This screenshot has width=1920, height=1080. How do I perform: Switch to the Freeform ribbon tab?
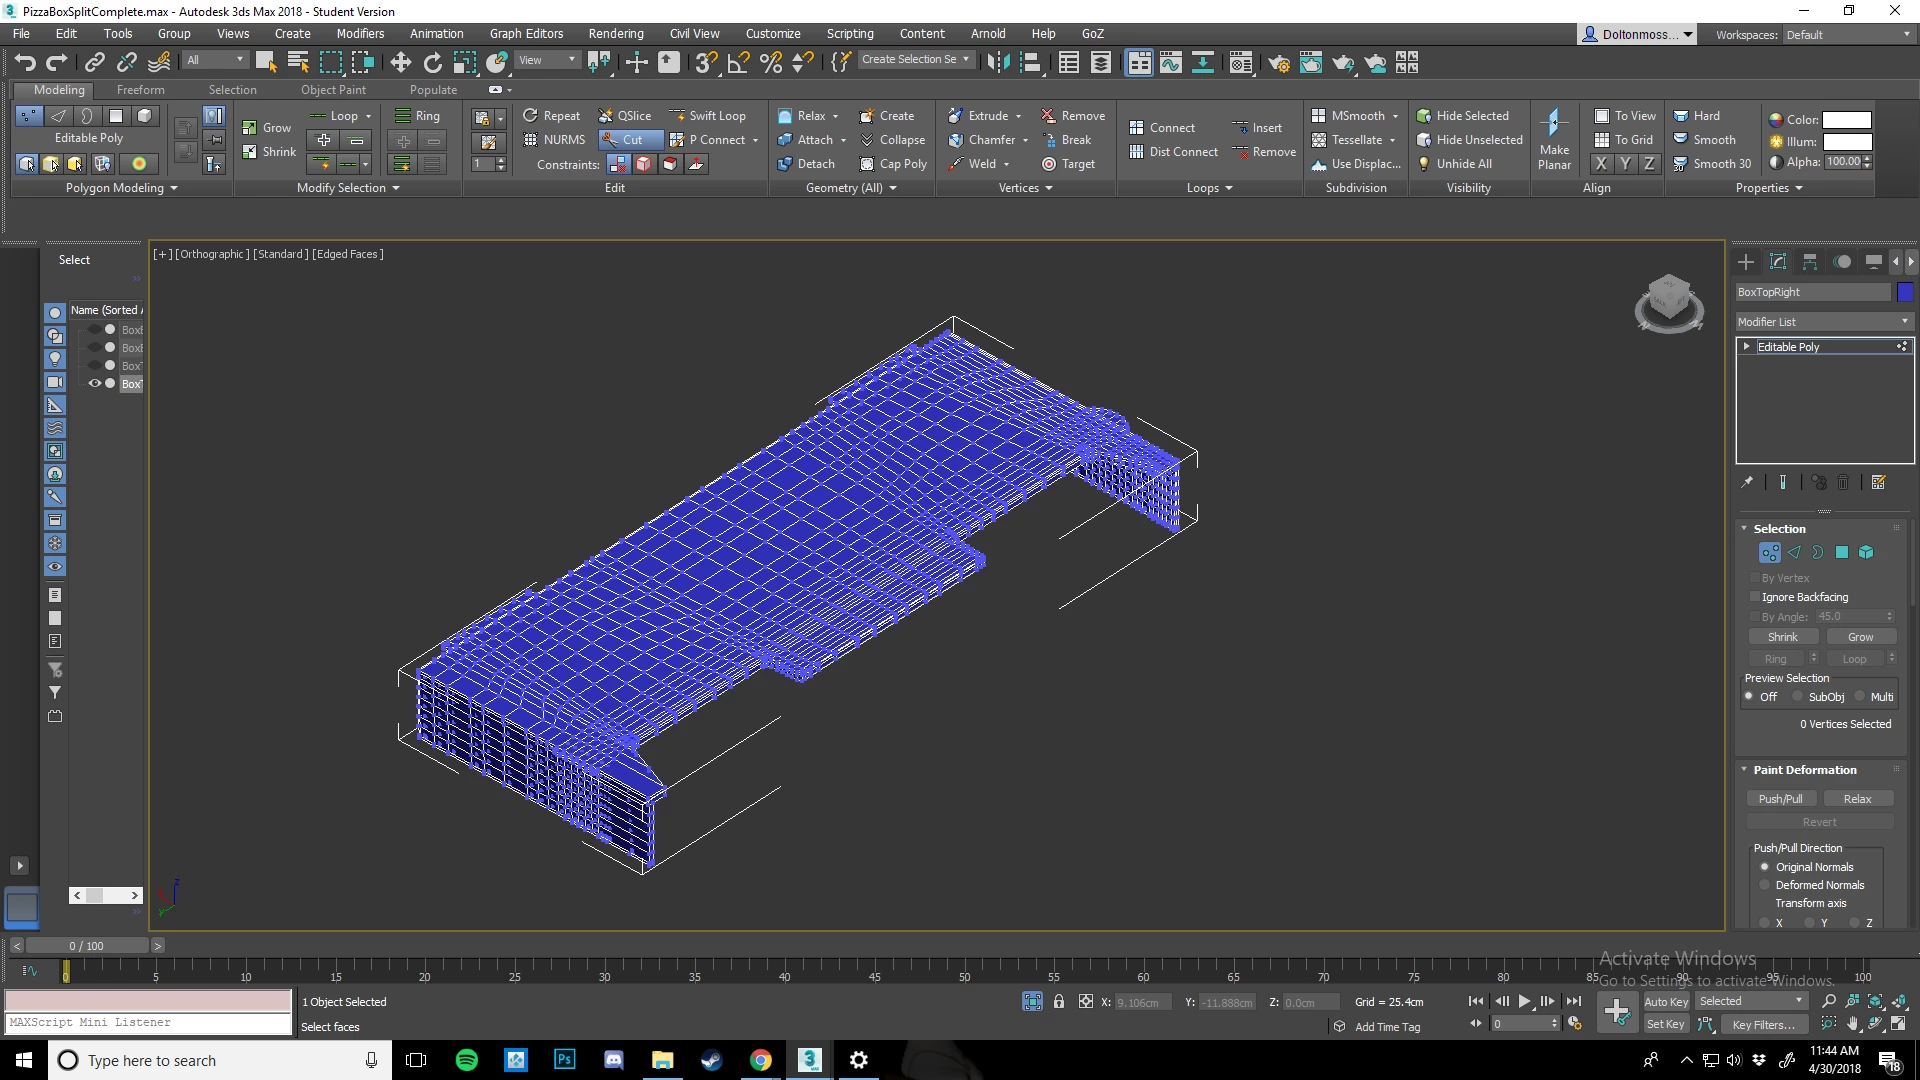(x=140, y=89)
